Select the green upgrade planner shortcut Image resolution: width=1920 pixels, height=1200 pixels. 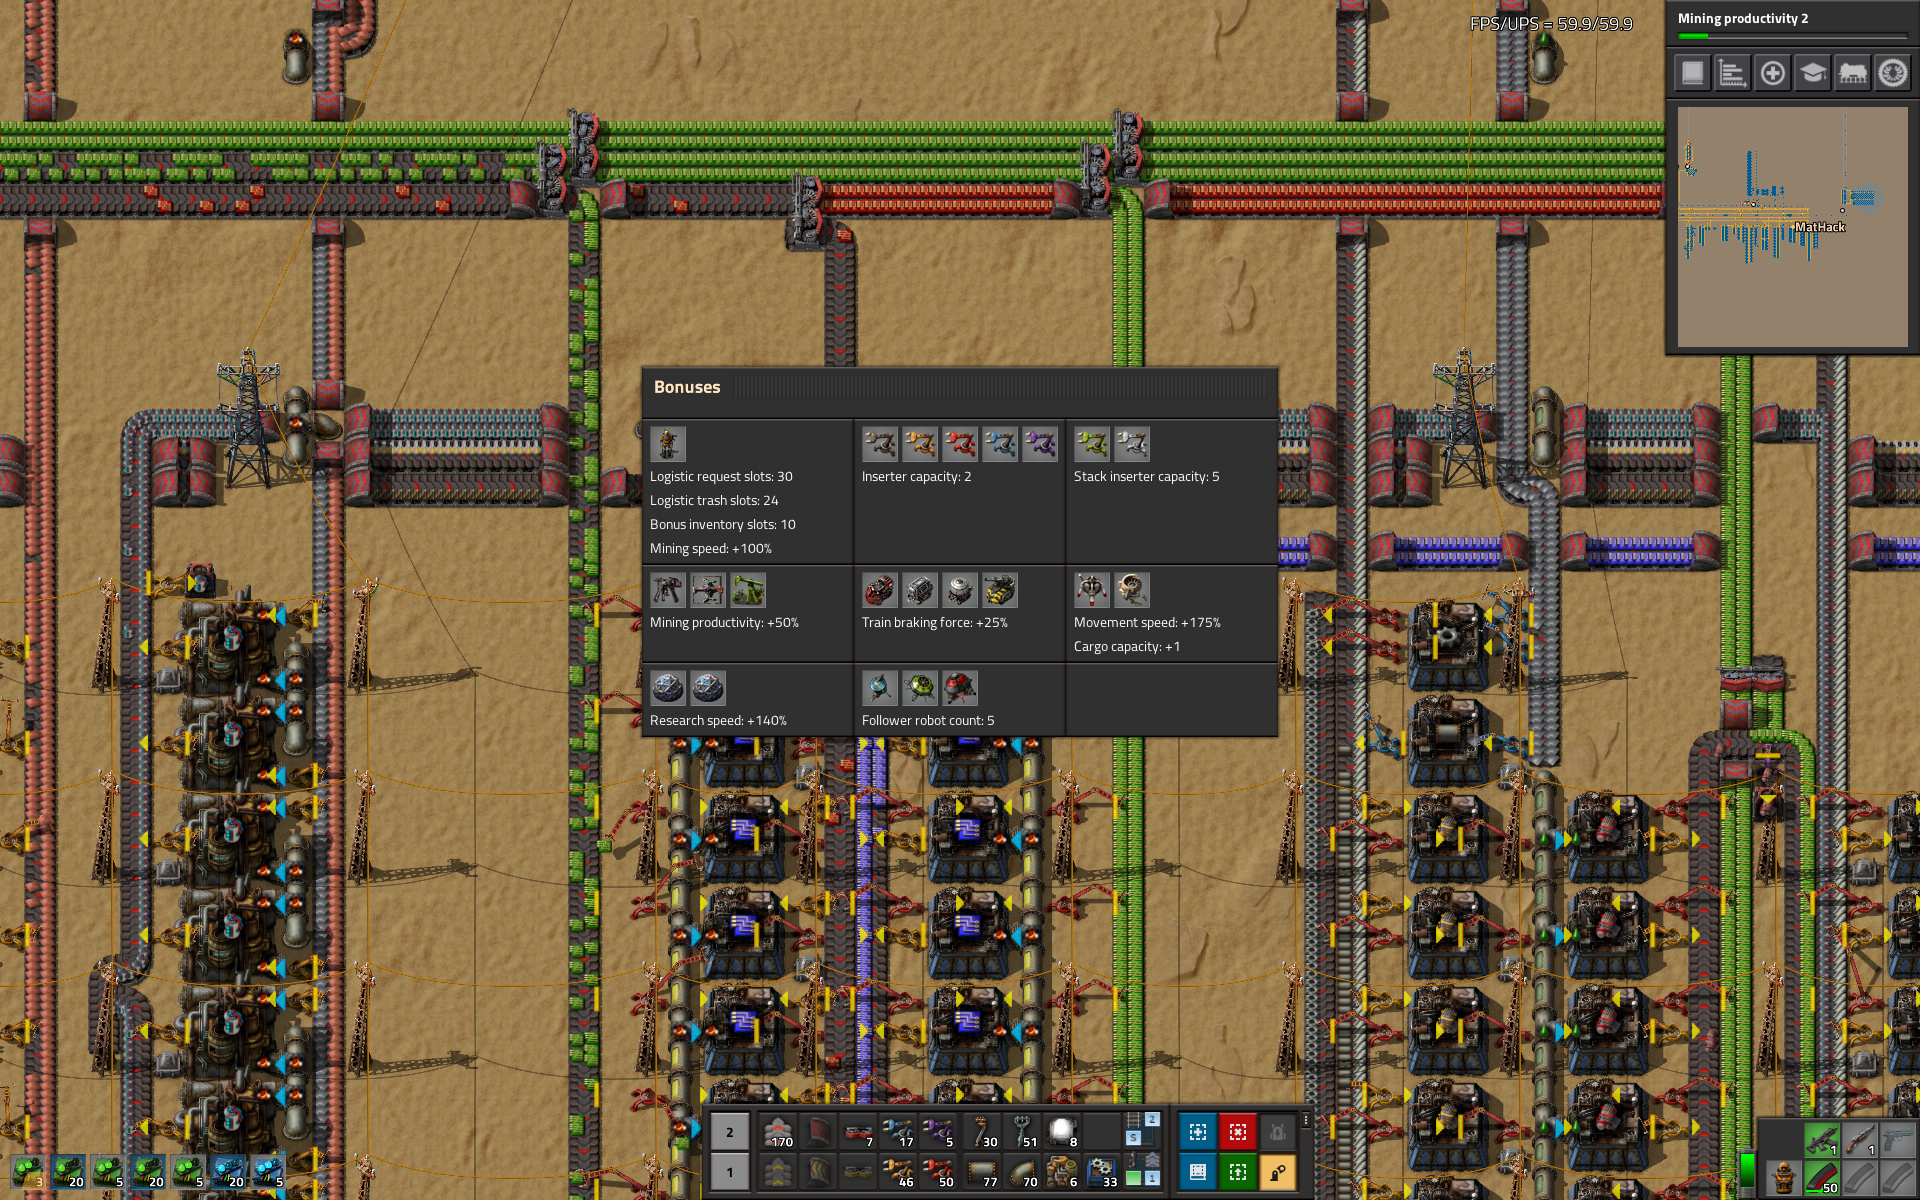[x=1237, y=1172]
